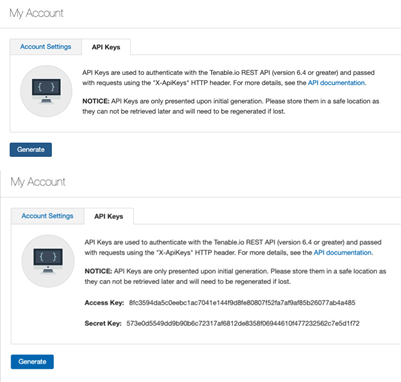
Task: Open Account Settings tab in the panel without keys
Action: pyautogui.click(x=46, y=47)
